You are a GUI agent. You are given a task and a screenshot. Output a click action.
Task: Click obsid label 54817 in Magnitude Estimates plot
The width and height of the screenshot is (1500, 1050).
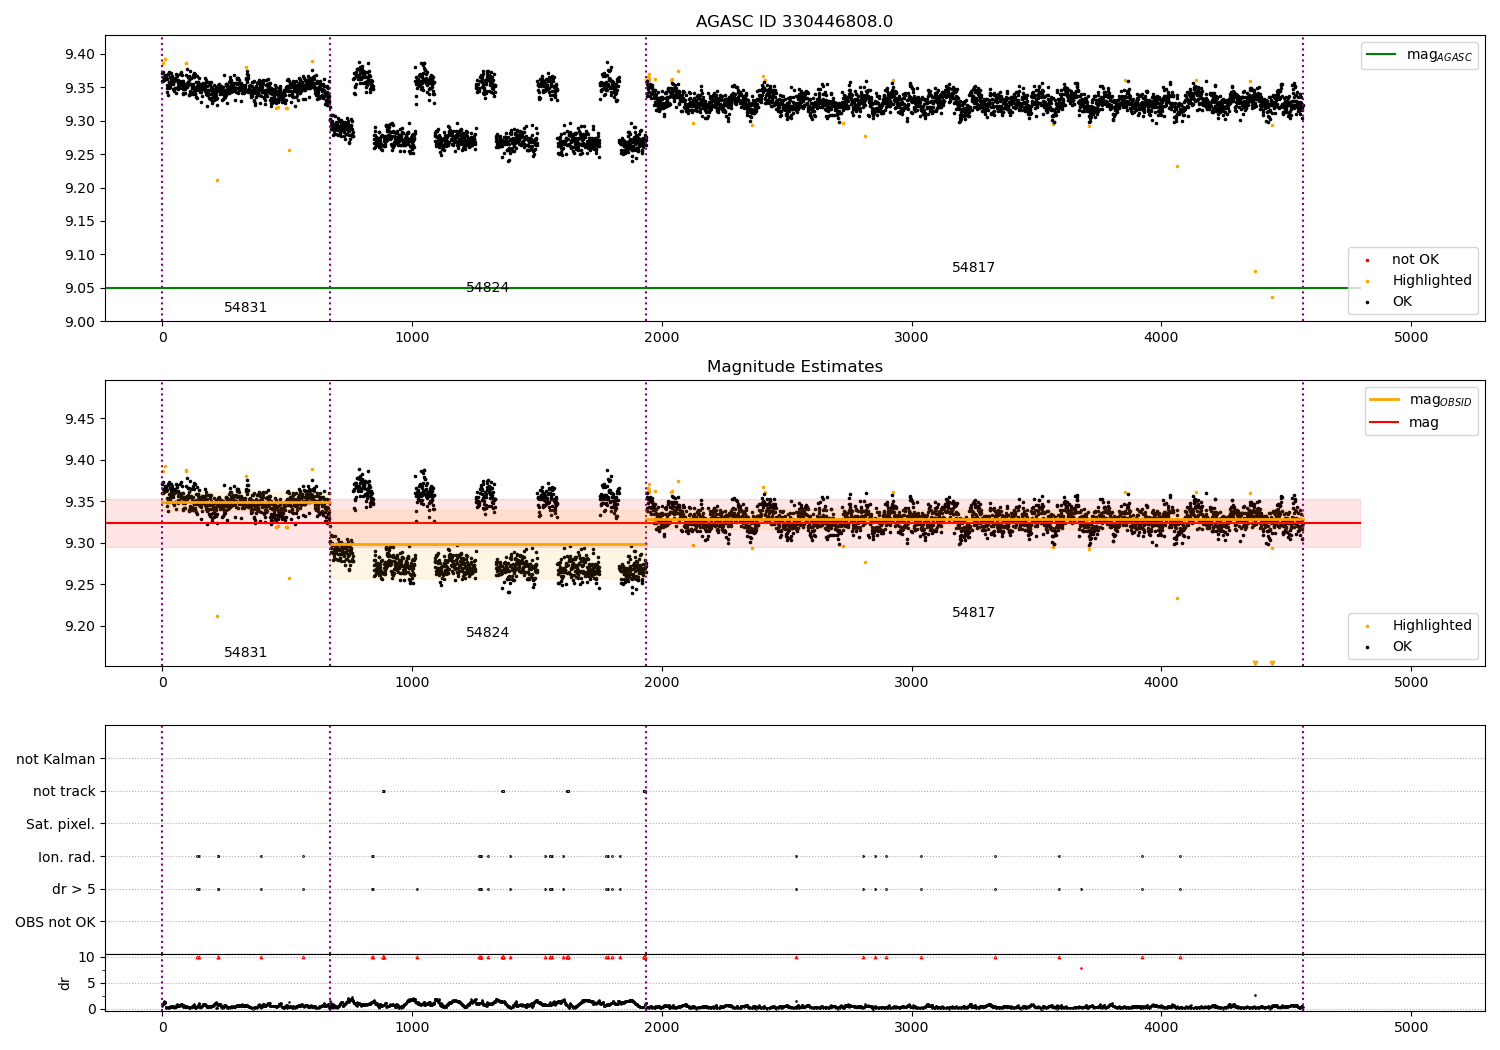973,613
